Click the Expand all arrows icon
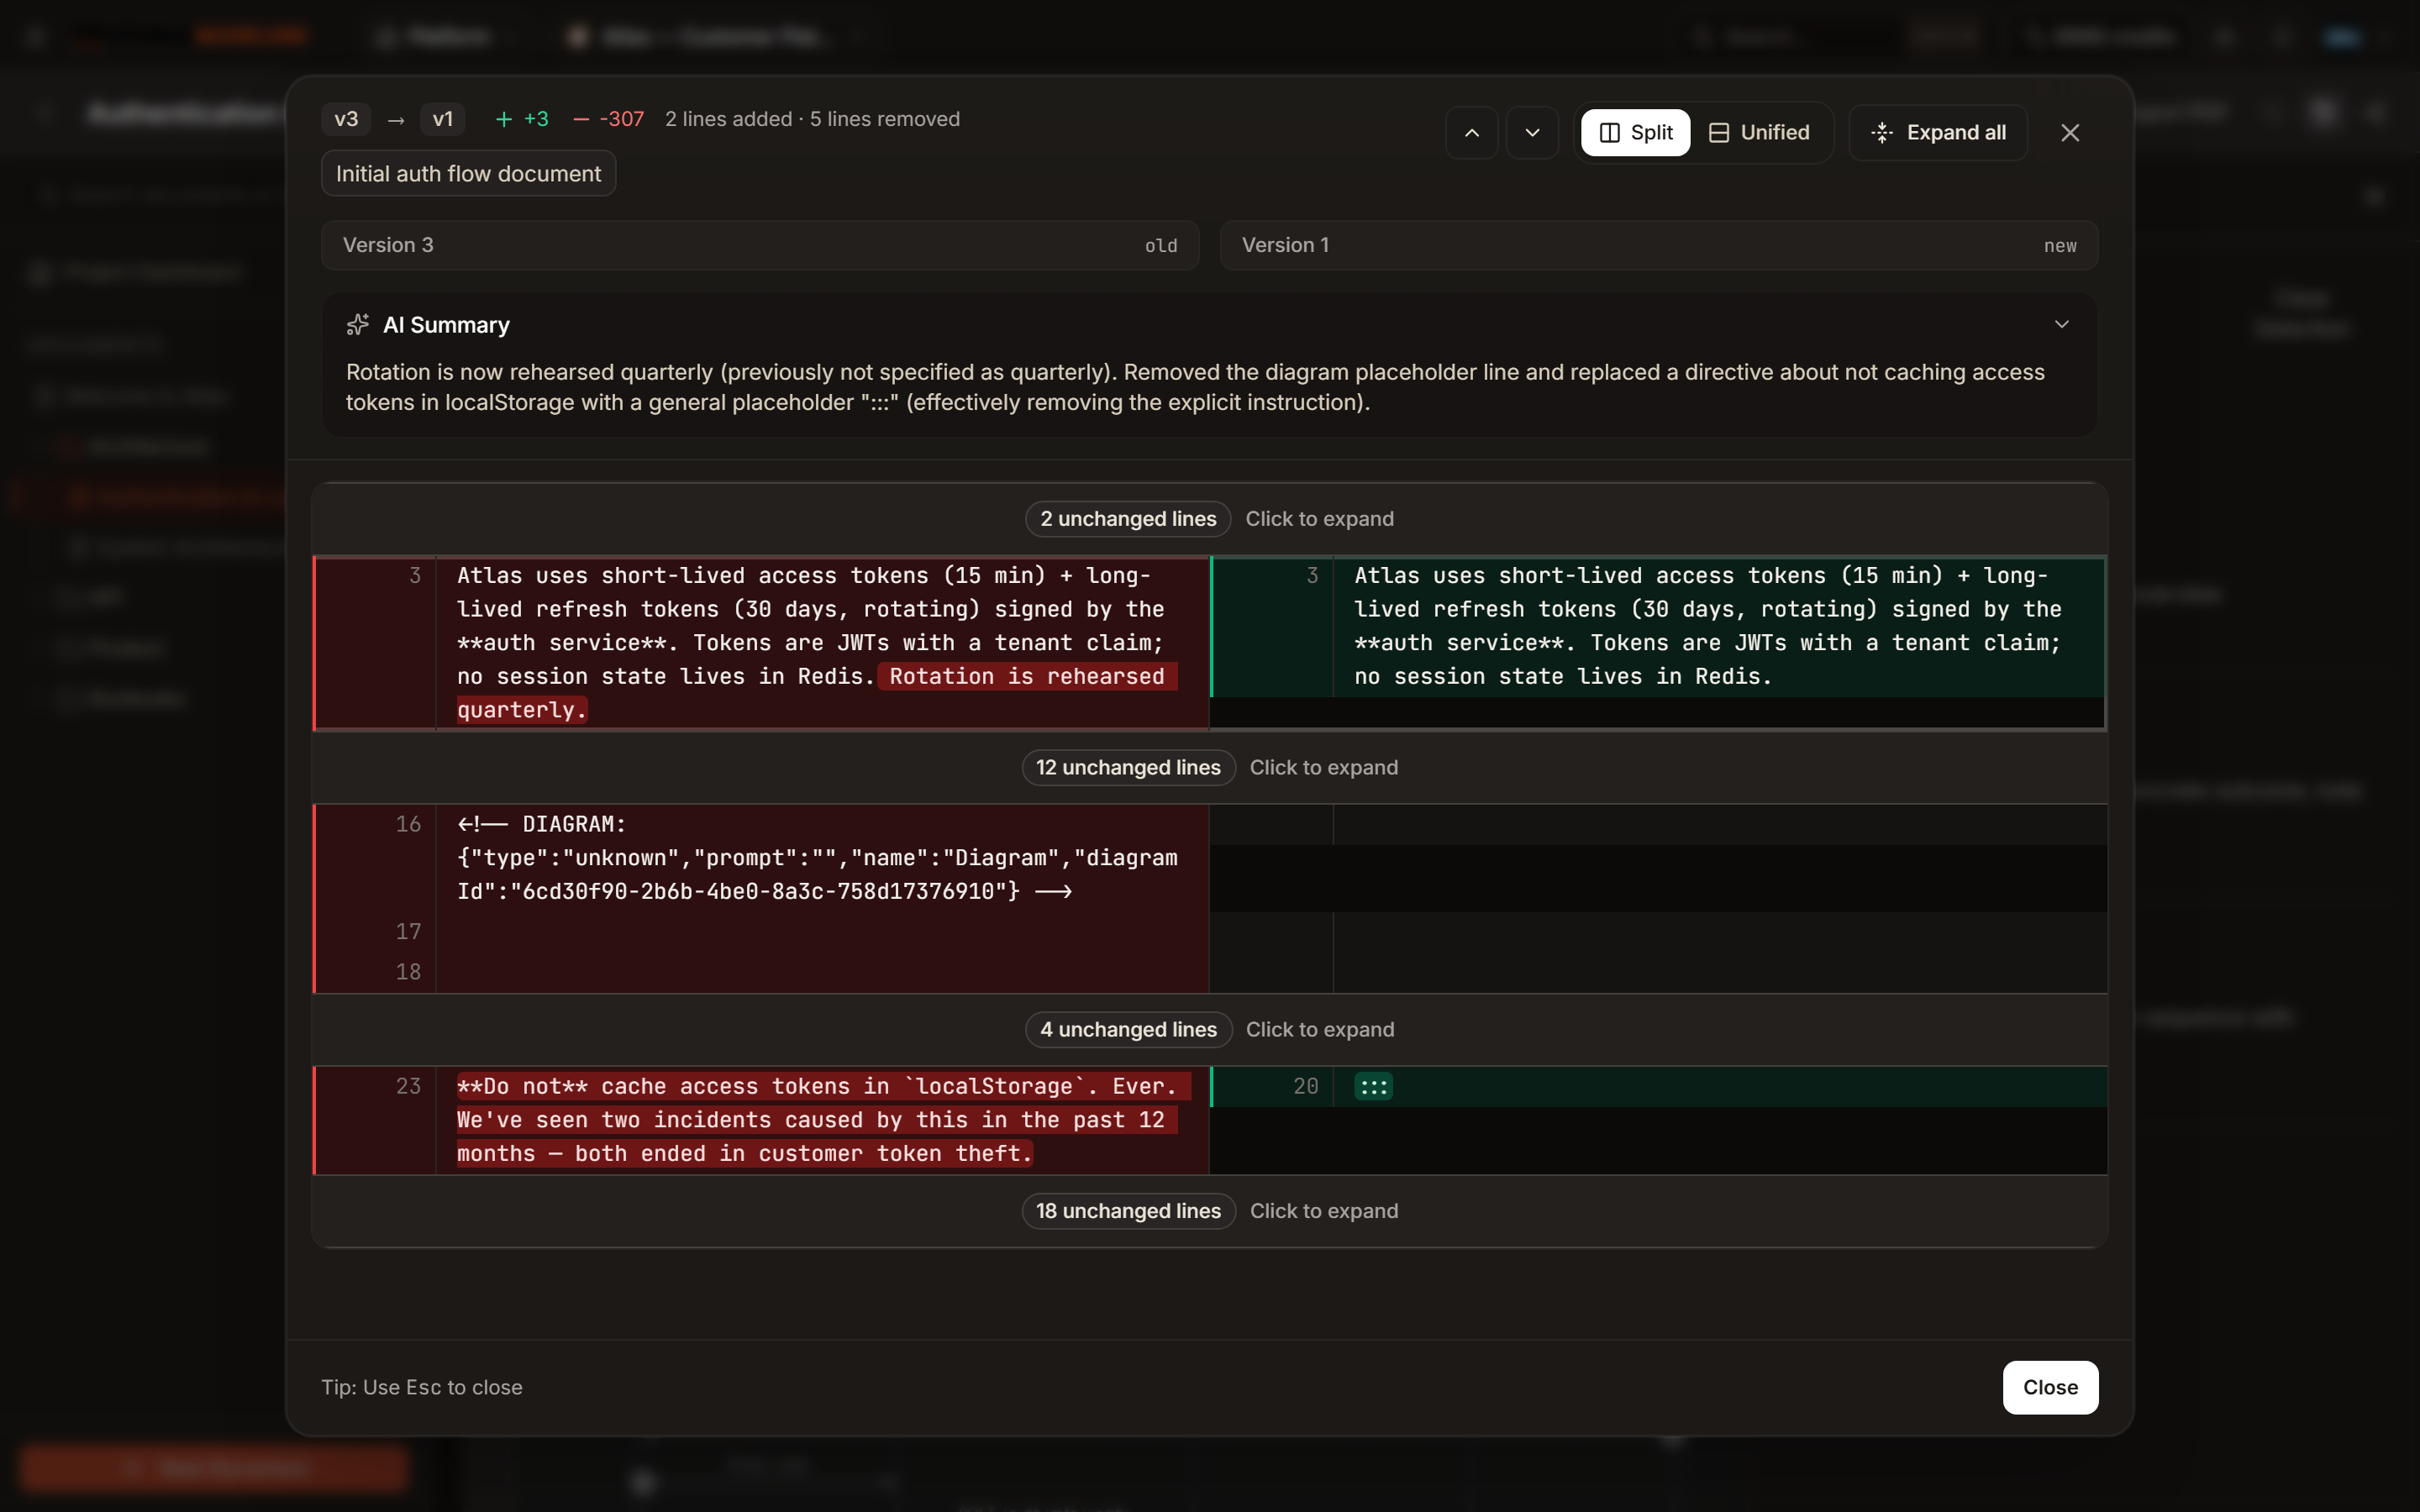 [x=1881, y=133]
